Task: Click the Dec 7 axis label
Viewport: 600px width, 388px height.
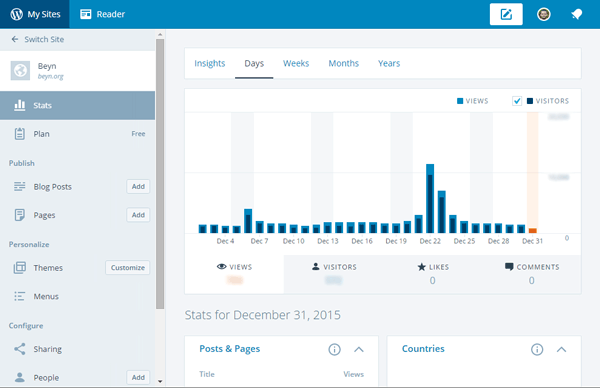Action: click(x=259, y=241)
